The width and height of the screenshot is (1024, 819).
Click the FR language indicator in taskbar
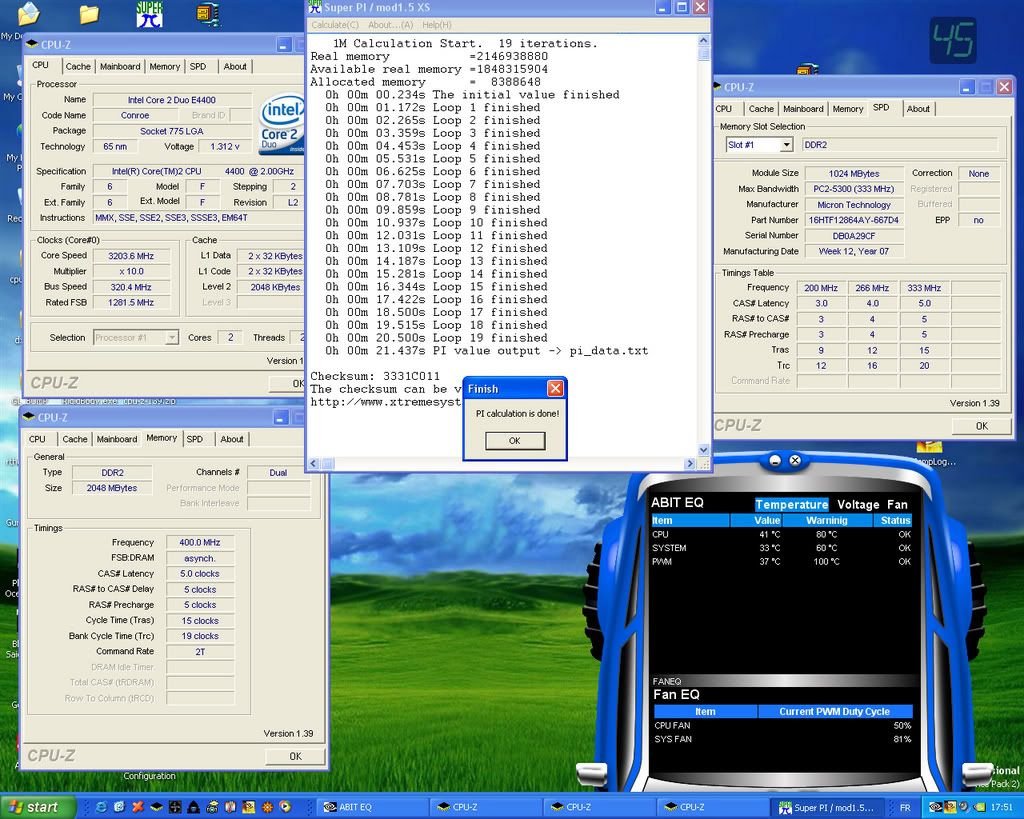(905, 806)
